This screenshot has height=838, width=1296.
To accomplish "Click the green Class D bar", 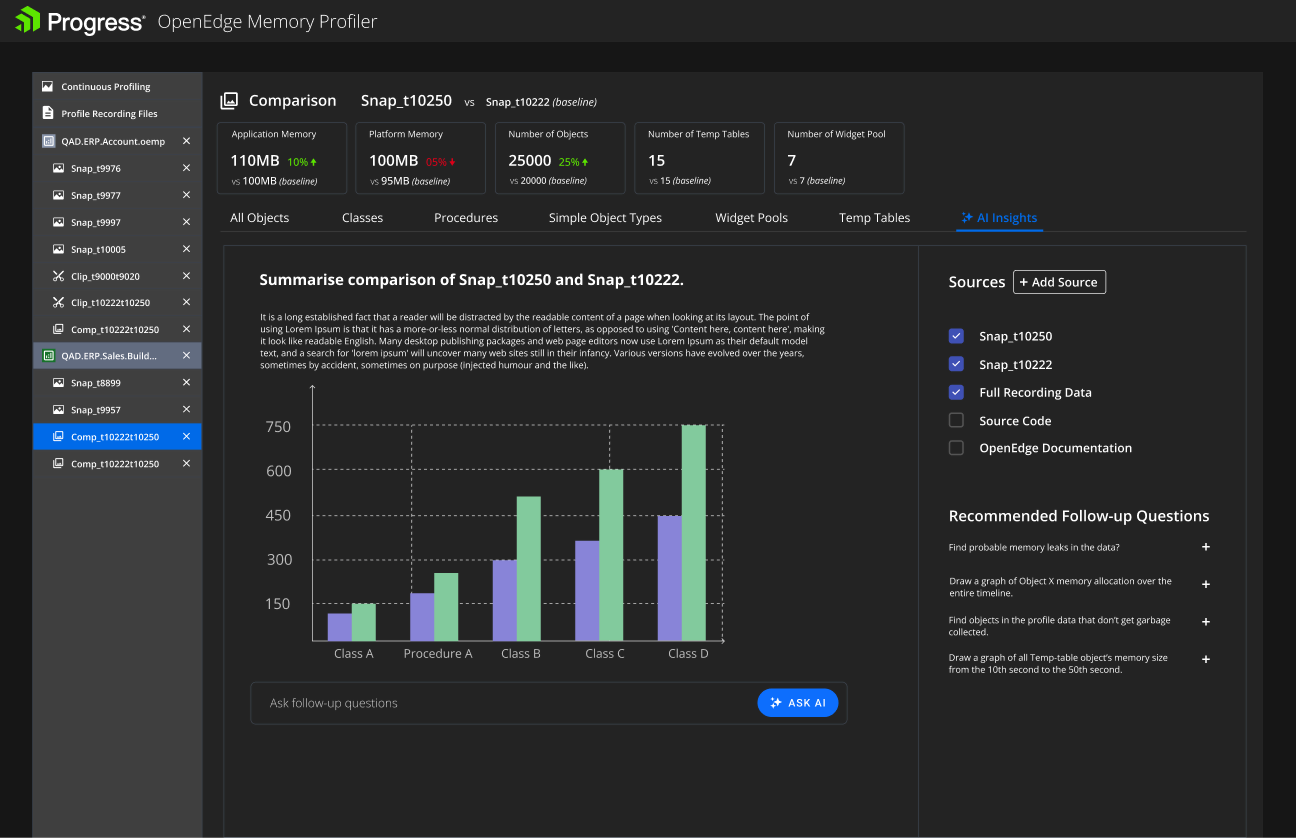I will coord(694,533).
